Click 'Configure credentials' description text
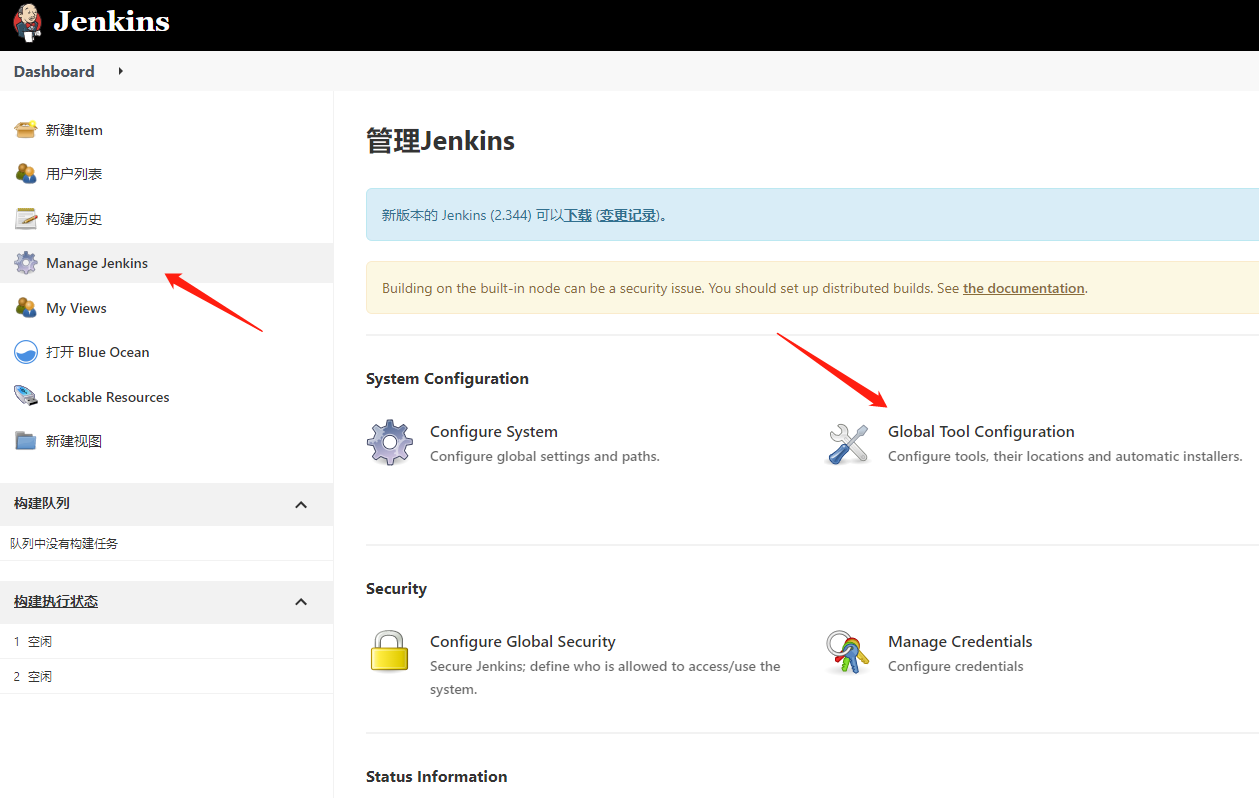The image size is (1259, 798). pyautogui.click(x=956, y=666)
